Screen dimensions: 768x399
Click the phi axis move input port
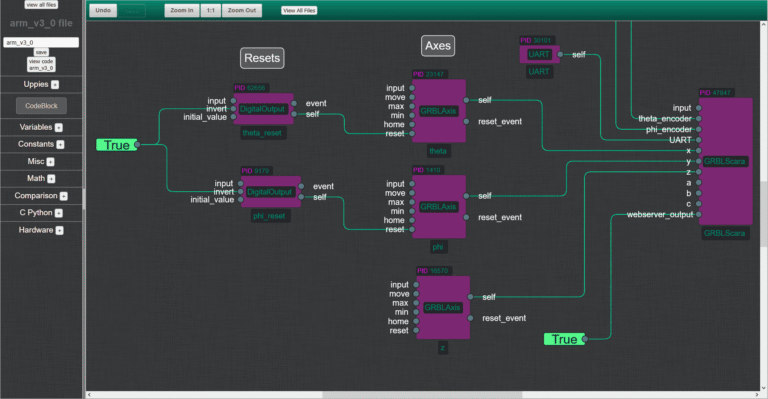[x=412, y=193]
